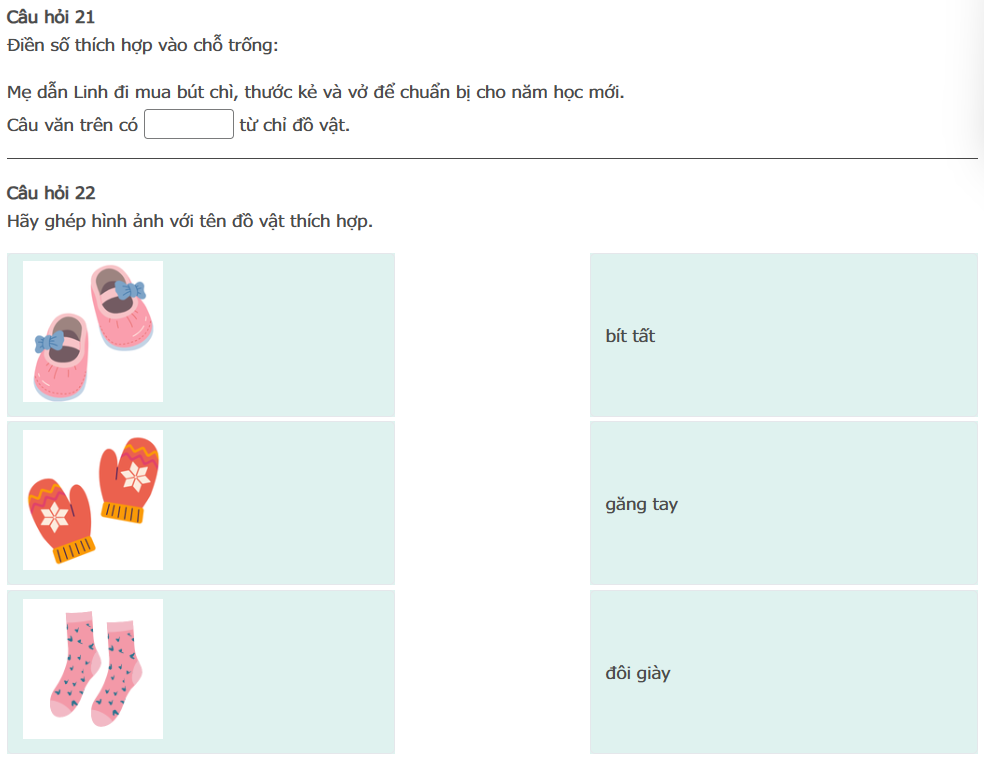This screenshot has height=760, width=984.
Task: Select the red mittens picture
Action: click(93, 500)
